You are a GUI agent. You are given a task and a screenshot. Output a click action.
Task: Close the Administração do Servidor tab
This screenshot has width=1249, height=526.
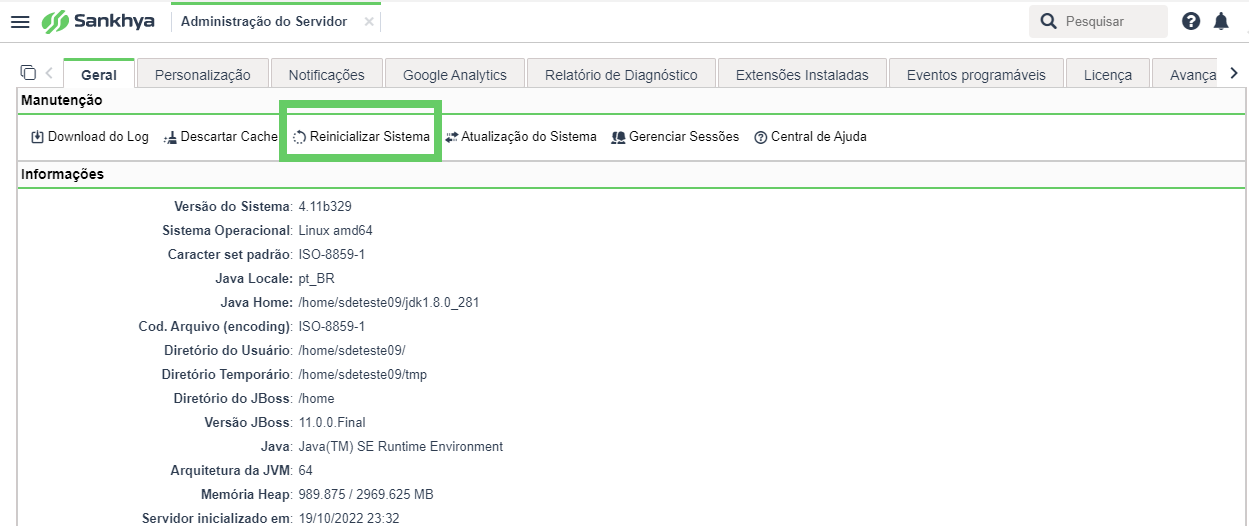[369, 21]
